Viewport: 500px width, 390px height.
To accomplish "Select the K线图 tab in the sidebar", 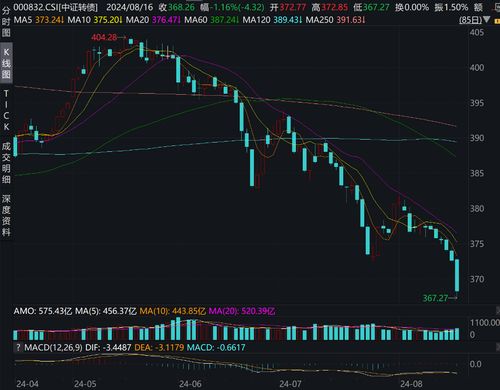I will tap(6, 63).
